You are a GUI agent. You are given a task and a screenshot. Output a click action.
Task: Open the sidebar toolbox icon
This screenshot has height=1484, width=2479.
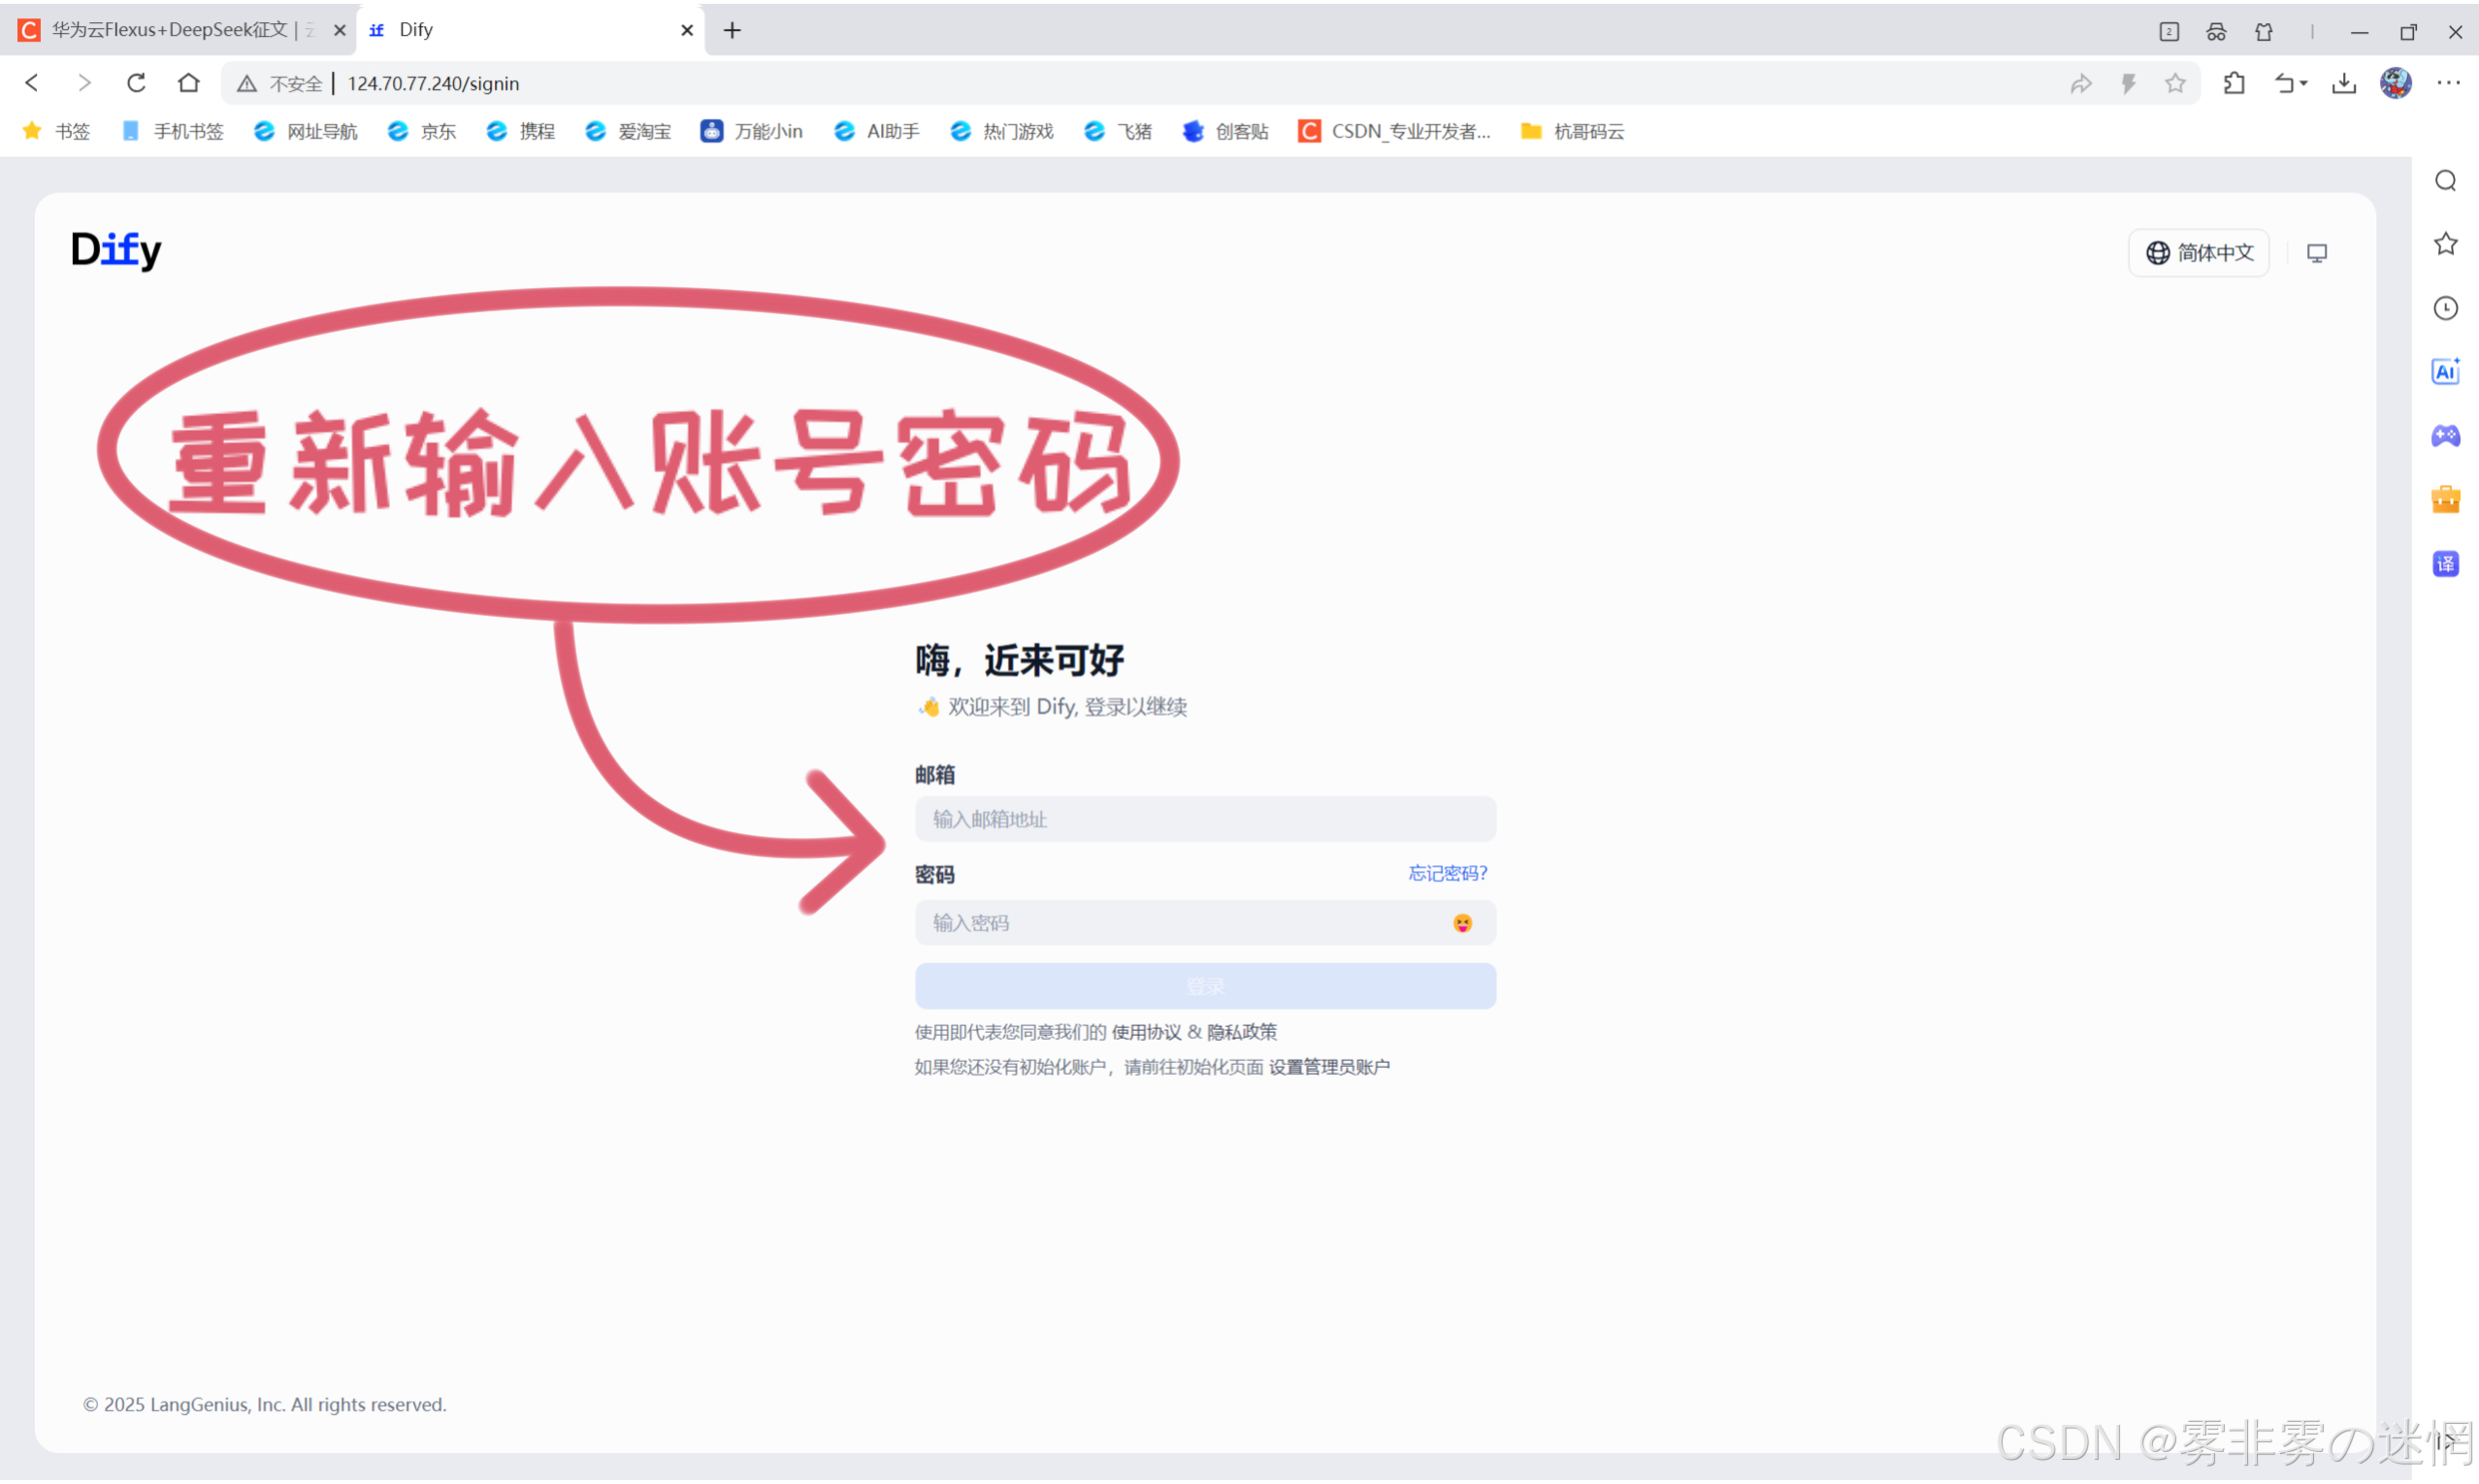point(2445,500)
